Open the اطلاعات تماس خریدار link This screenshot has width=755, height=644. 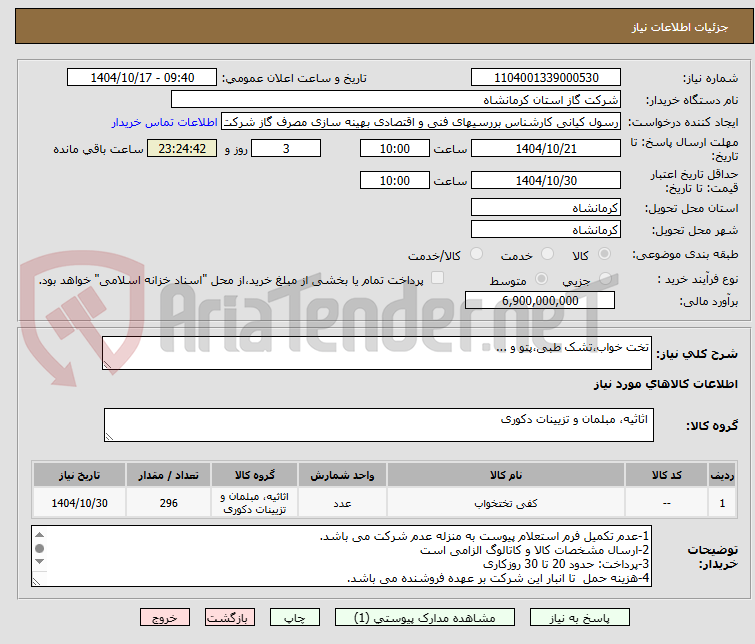point(165,122)
